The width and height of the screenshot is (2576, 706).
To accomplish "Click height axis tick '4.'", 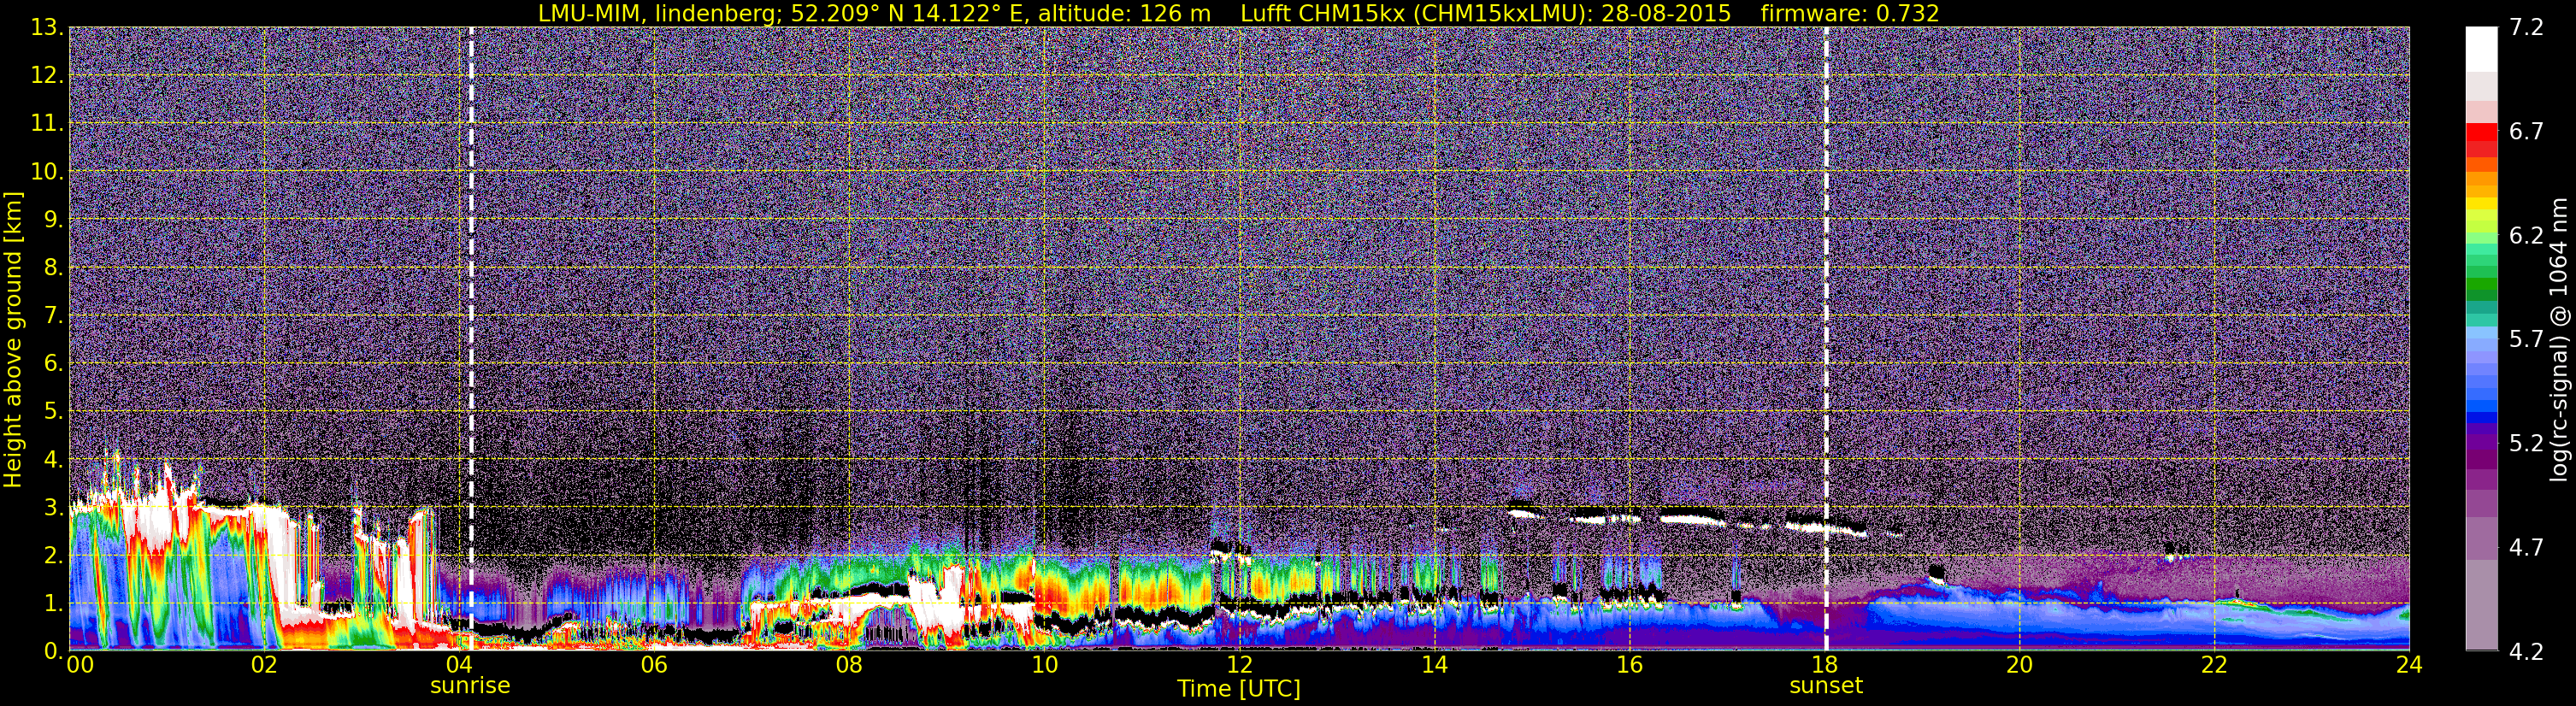I will [53, 460].
